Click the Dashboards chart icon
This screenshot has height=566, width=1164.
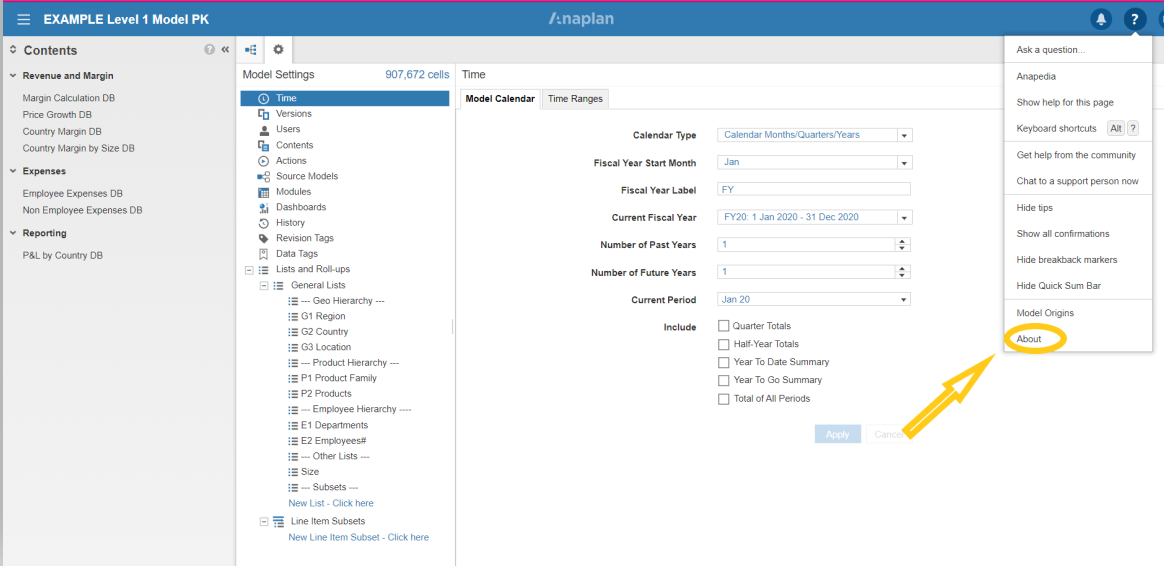click(x=264, y=207)
